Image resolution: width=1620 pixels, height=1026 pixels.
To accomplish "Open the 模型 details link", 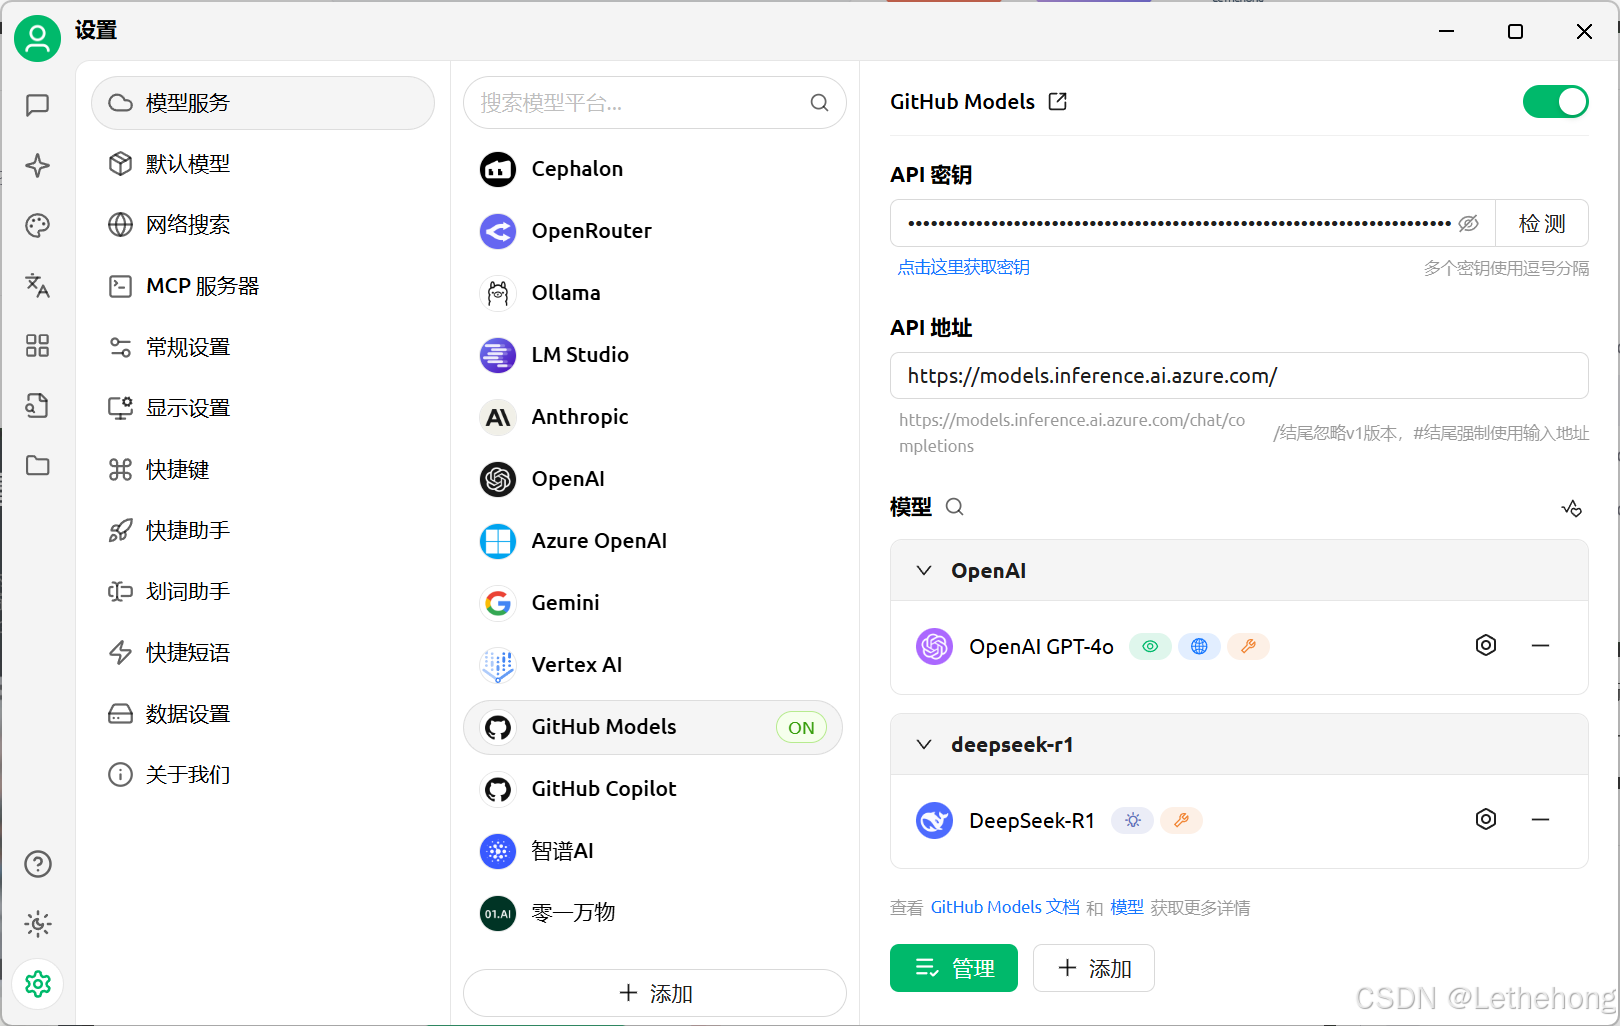I will tap(1126, 907).
